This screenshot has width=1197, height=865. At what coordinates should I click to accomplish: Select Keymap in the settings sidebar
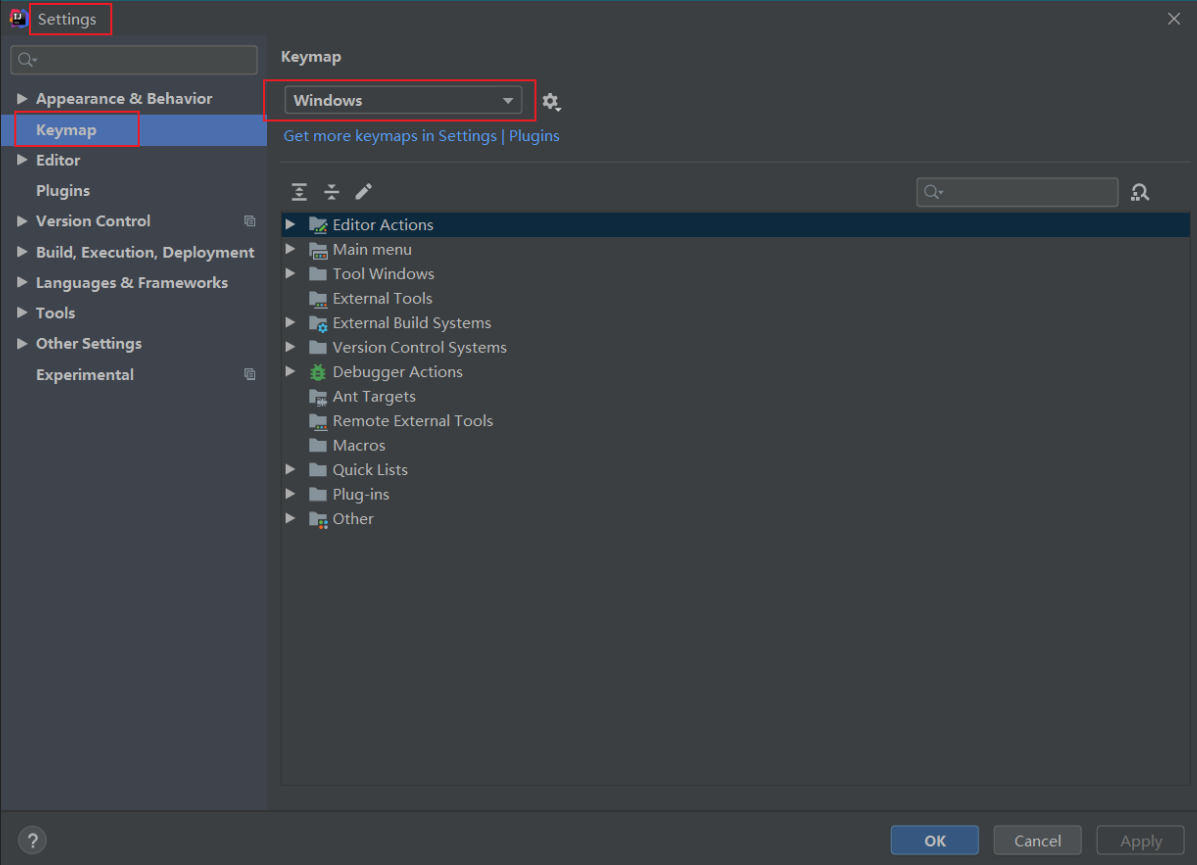coord(134,130)
